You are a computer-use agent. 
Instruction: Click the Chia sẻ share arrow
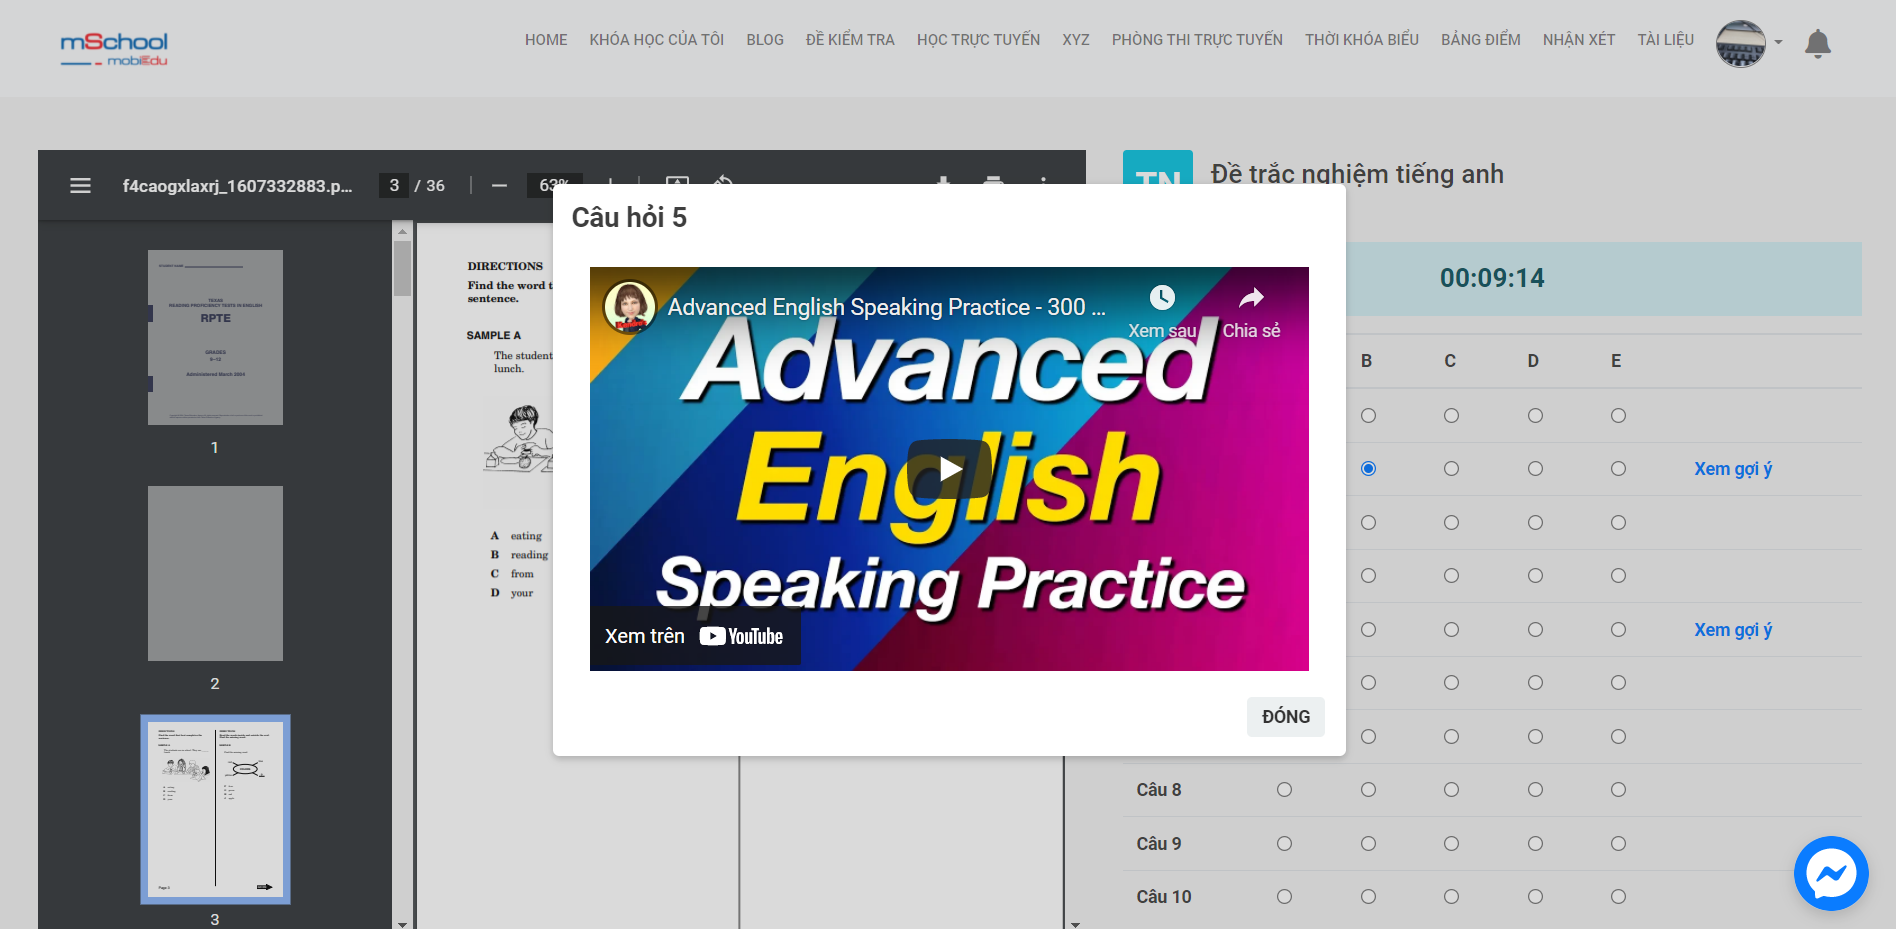click(1251, 298)
